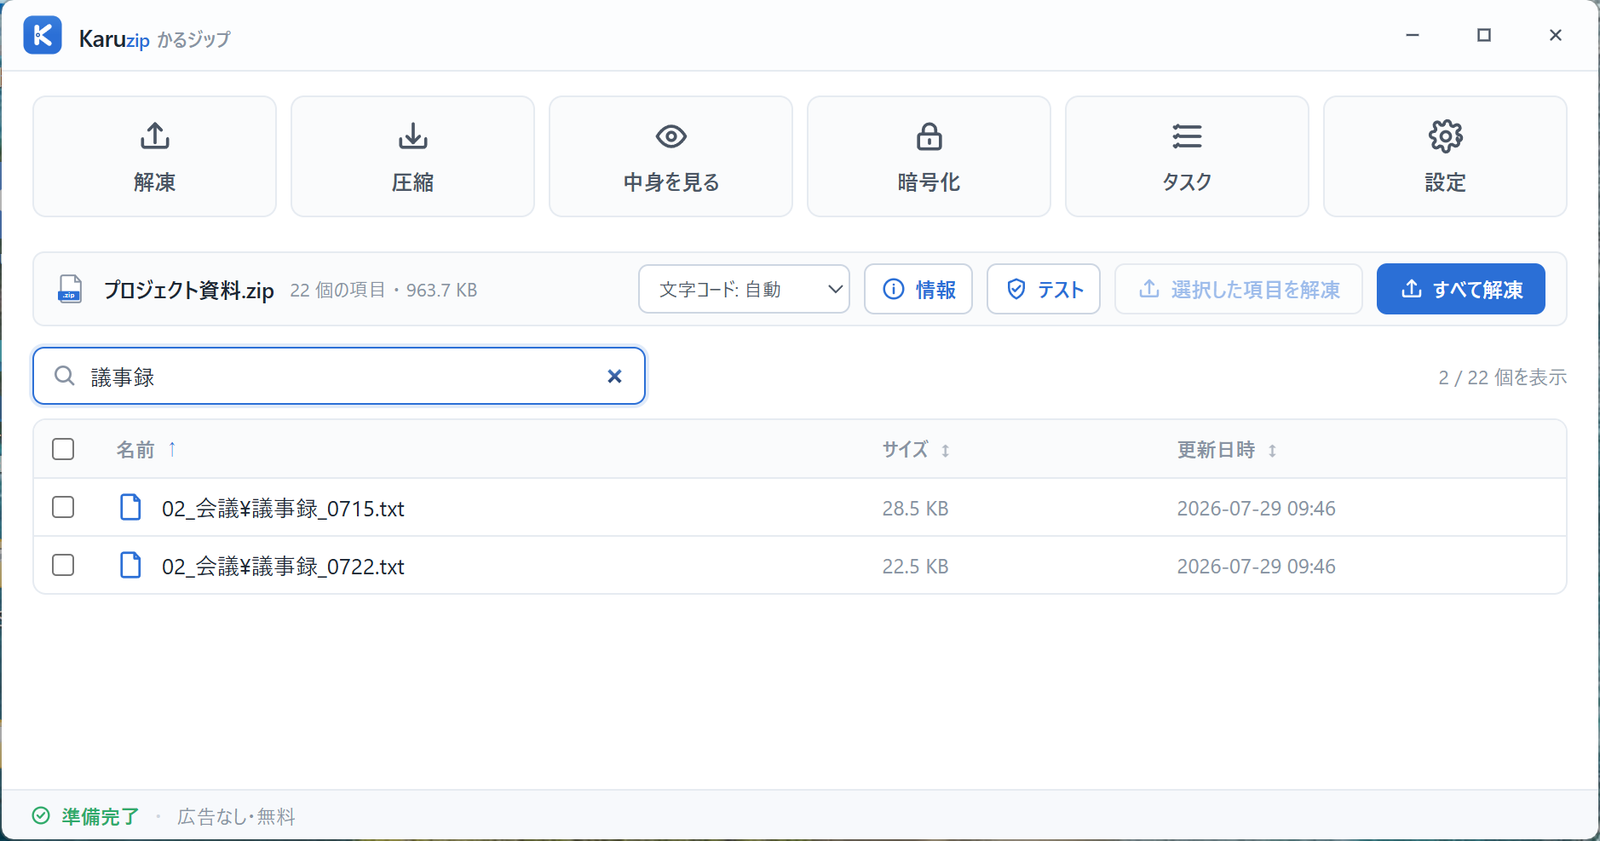Click the プロジェクト資料.zip archive name
The image size is (1600, 841).
pos(189,290)
